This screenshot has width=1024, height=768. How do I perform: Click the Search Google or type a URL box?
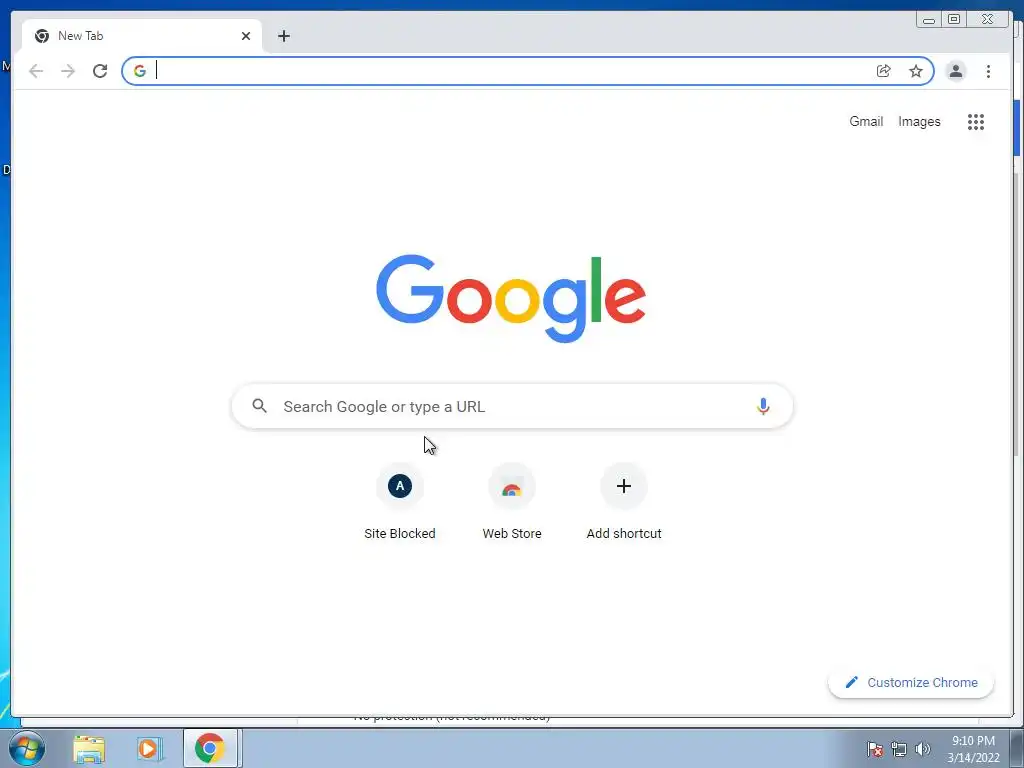click(513, 406)
